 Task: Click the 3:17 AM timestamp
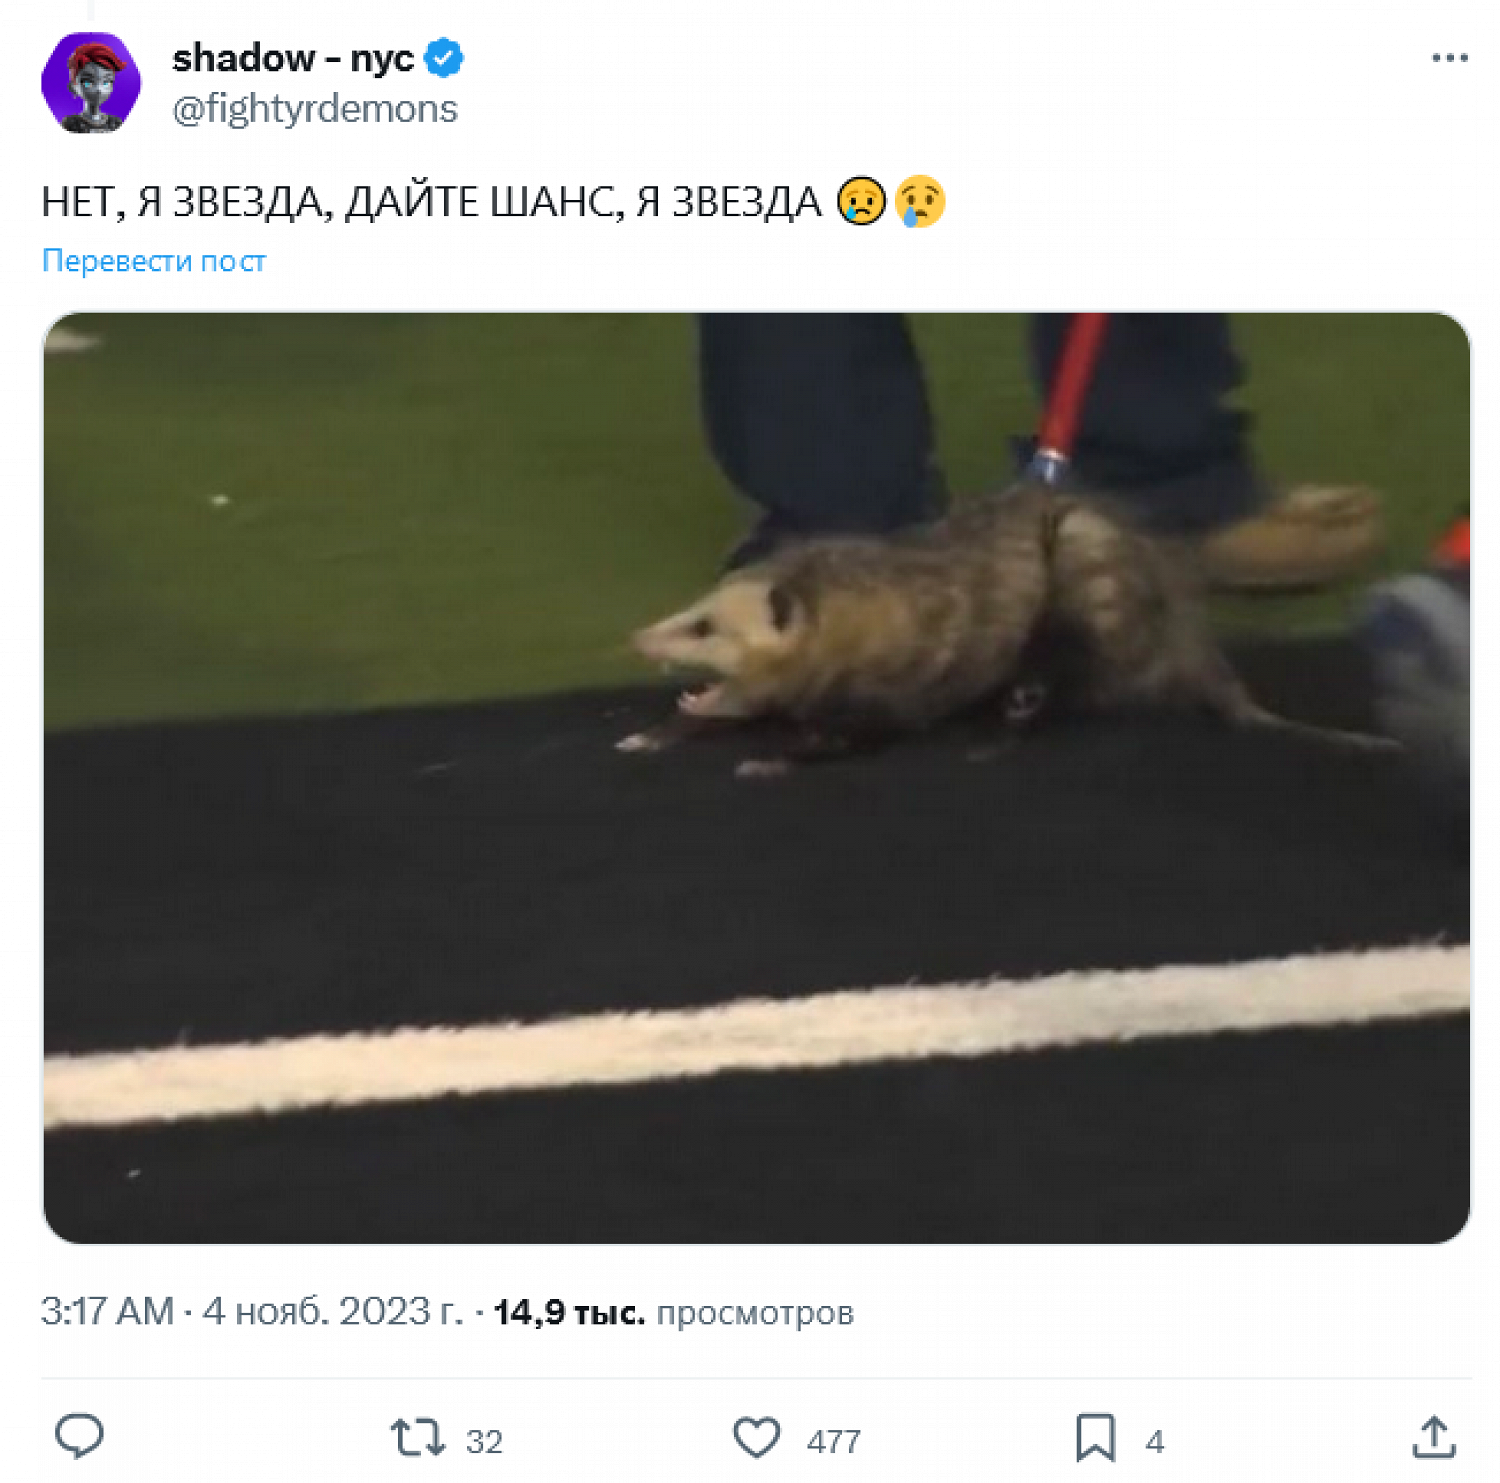tap(107, 1311)
